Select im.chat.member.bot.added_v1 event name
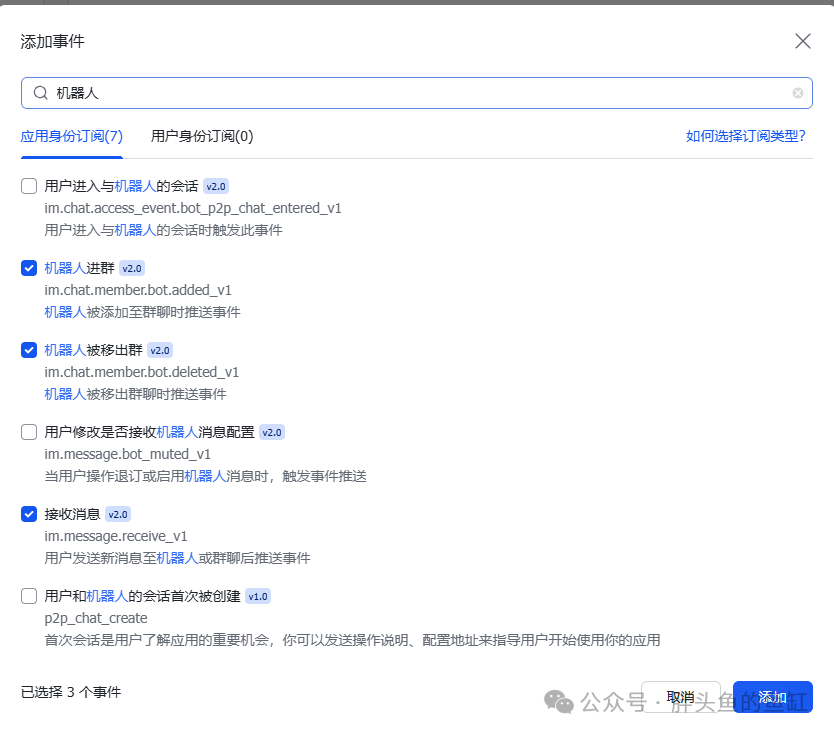This screenshot has width=834, height=735. 138,290
